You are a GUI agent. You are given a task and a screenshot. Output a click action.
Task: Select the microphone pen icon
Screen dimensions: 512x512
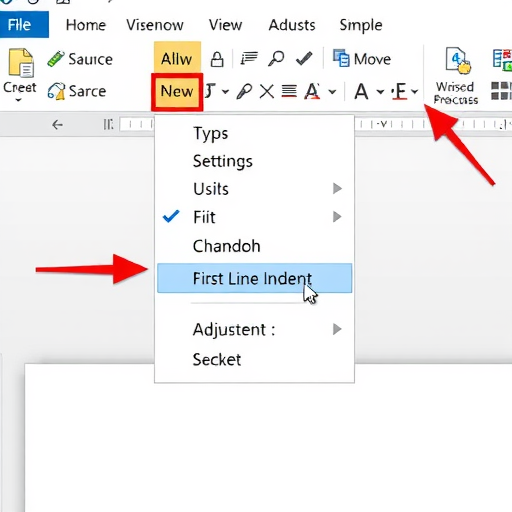244,91
